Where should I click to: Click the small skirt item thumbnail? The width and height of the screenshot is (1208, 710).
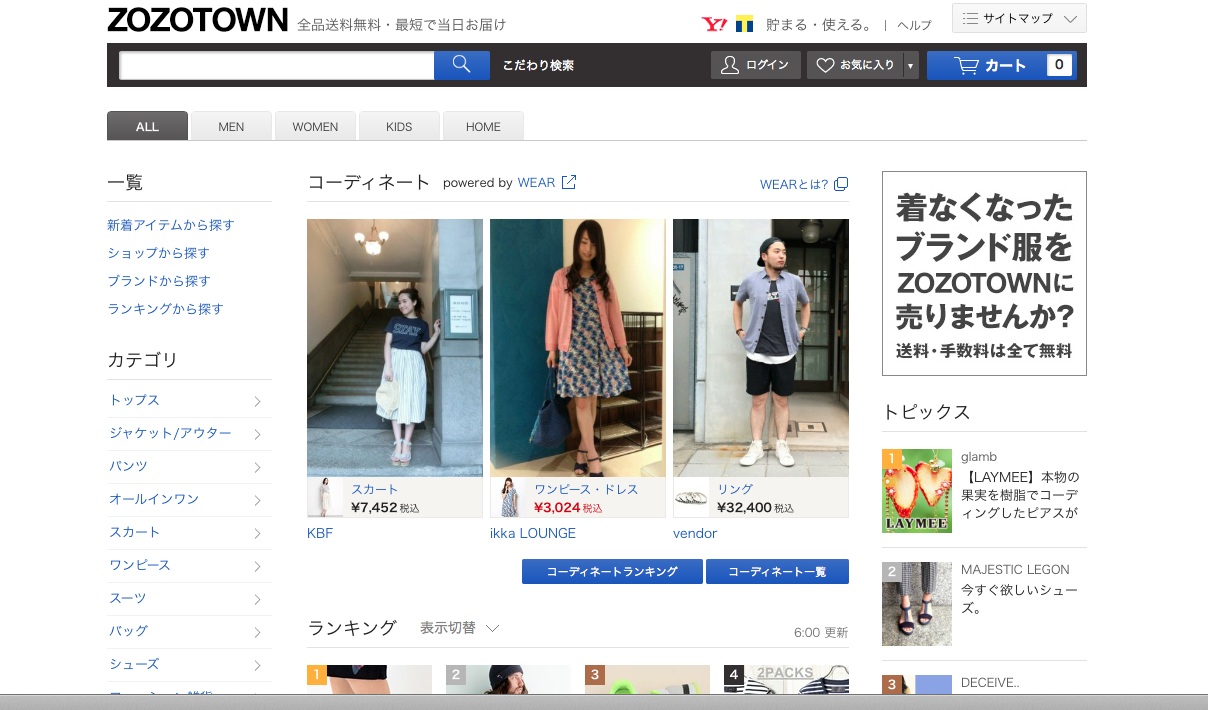[x=325, y=497]
